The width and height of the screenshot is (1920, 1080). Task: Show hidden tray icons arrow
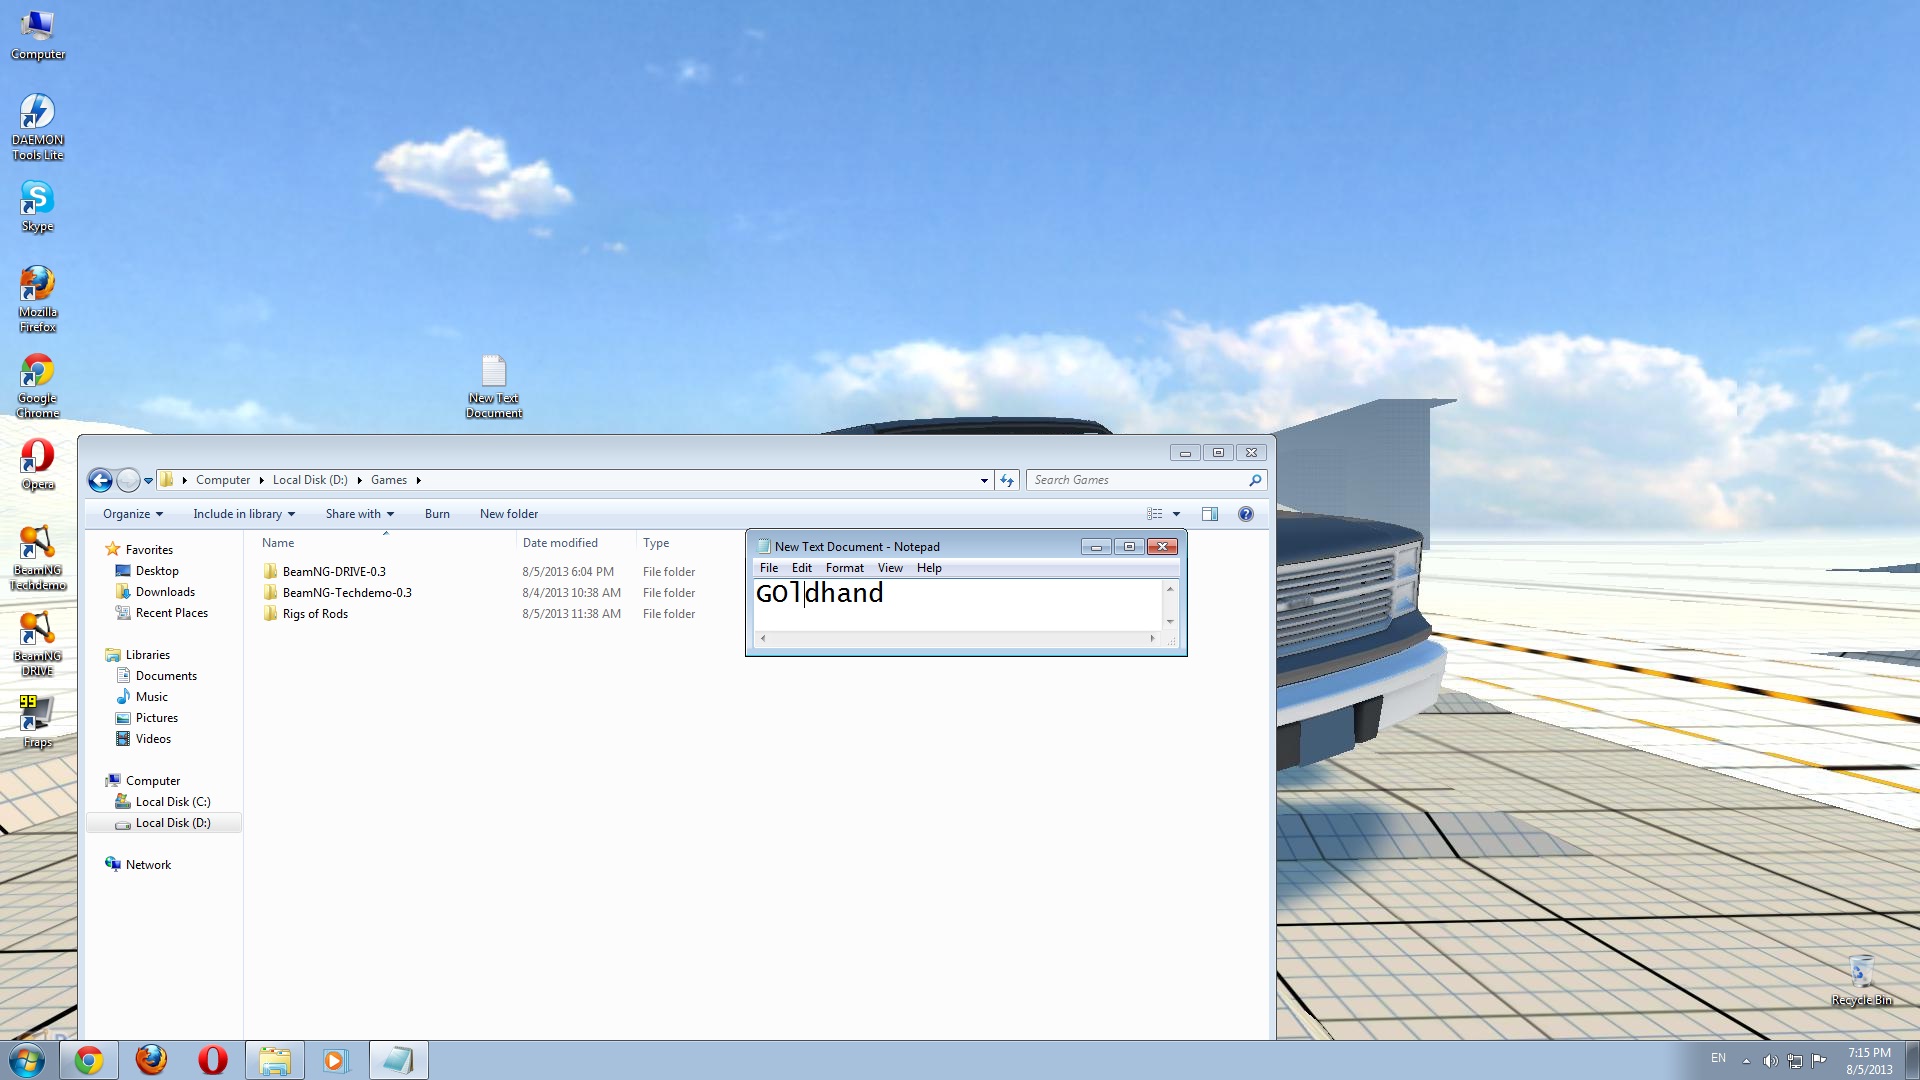pos(1746,1061)
